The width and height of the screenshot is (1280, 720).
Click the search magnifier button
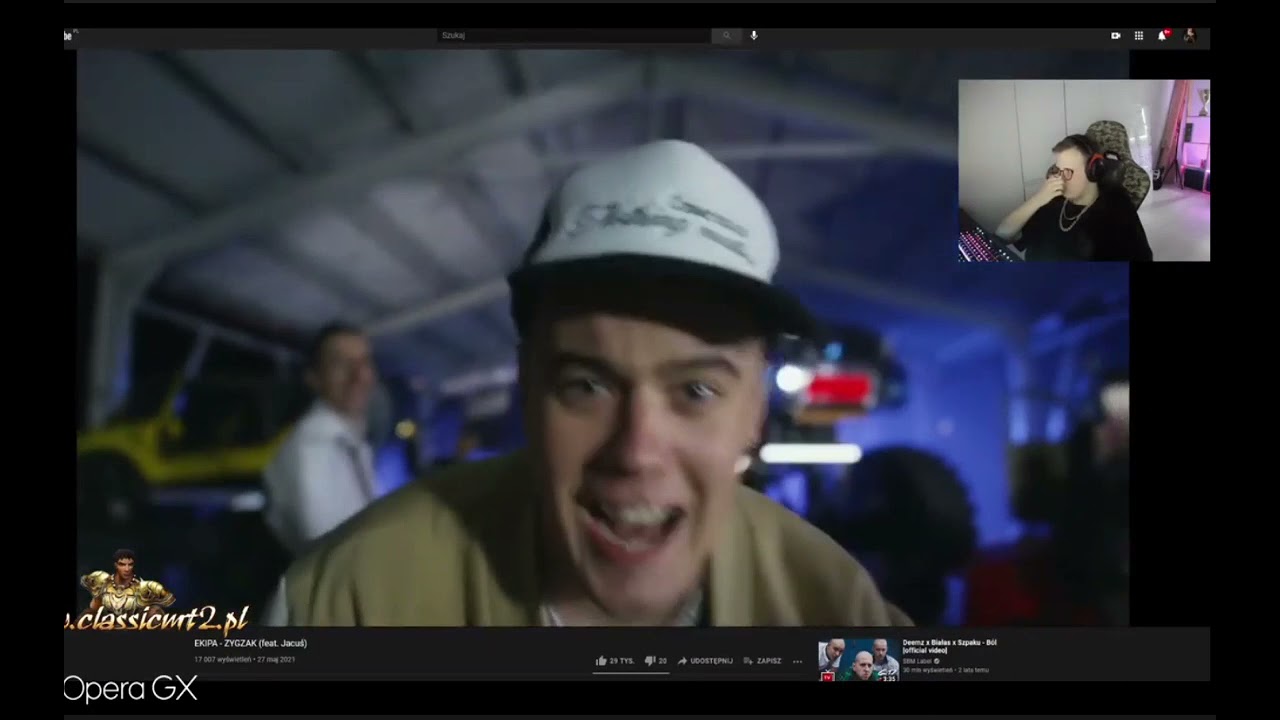click(x=727, y=35)
